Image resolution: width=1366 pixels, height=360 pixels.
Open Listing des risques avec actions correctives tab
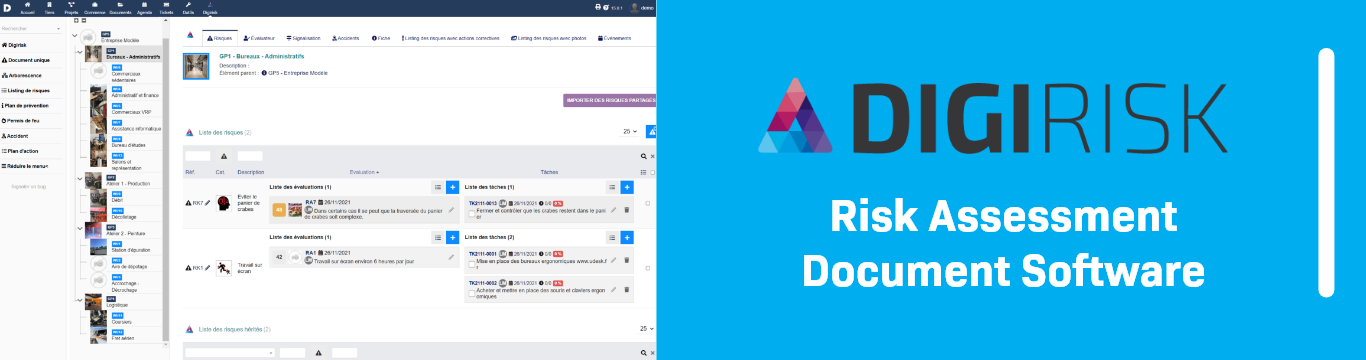click(x=450, y=37)
